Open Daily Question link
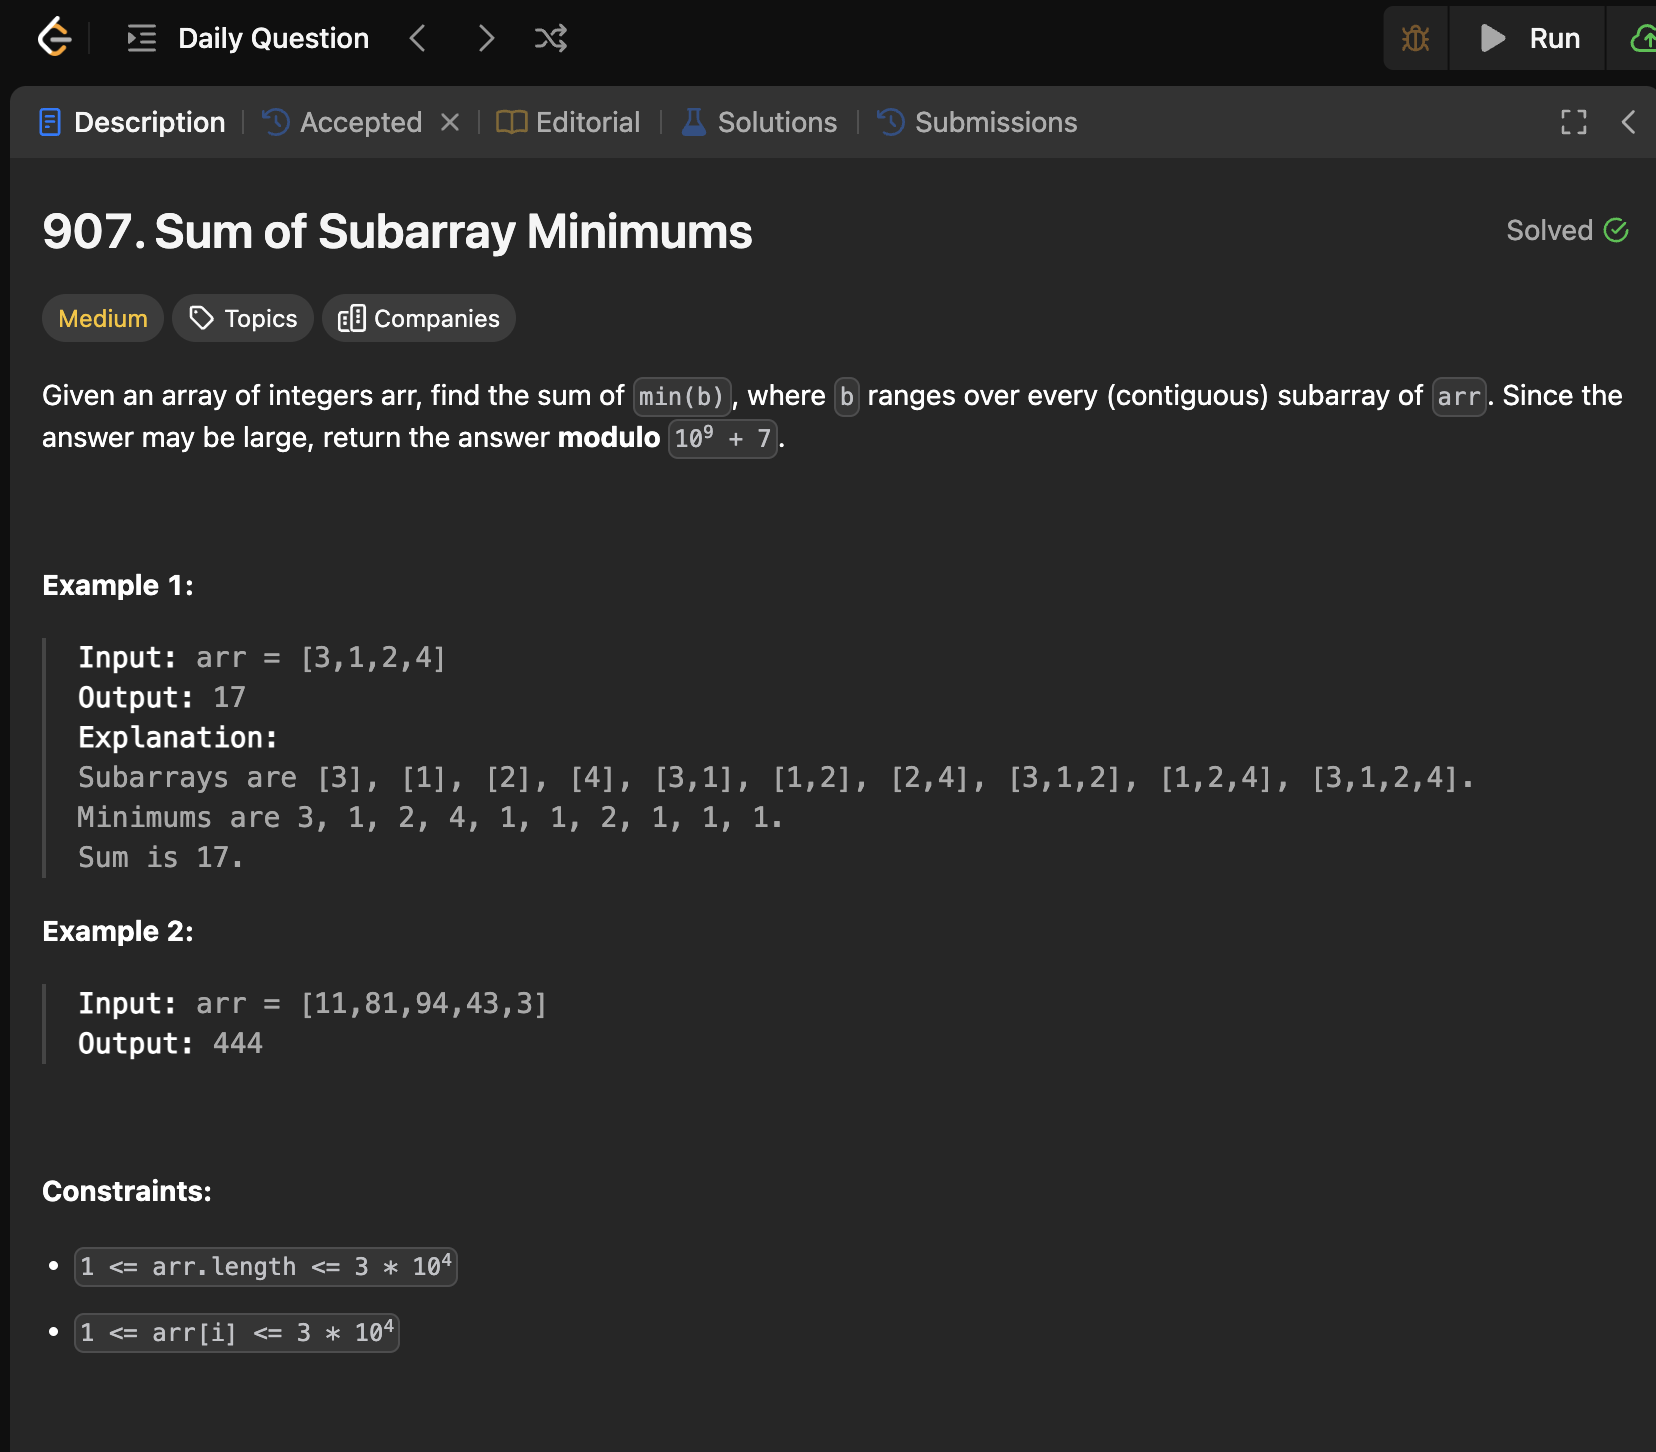Screen dimensions: 1656x1452 [x=273, y=39]
